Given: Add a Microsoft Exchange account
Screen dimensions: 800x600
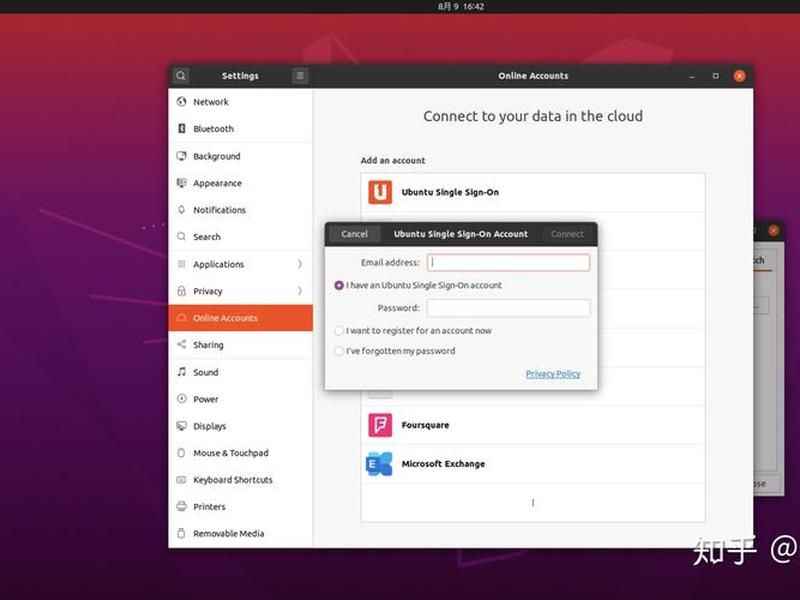Looking at the screenshot, I should pos(533,464).
